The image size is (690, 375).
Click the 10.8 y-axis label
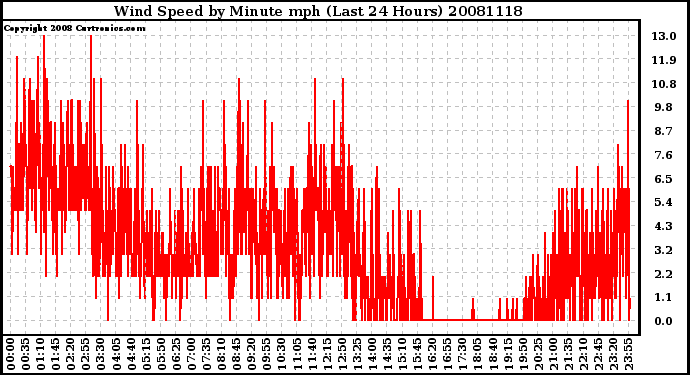[664, 84]
